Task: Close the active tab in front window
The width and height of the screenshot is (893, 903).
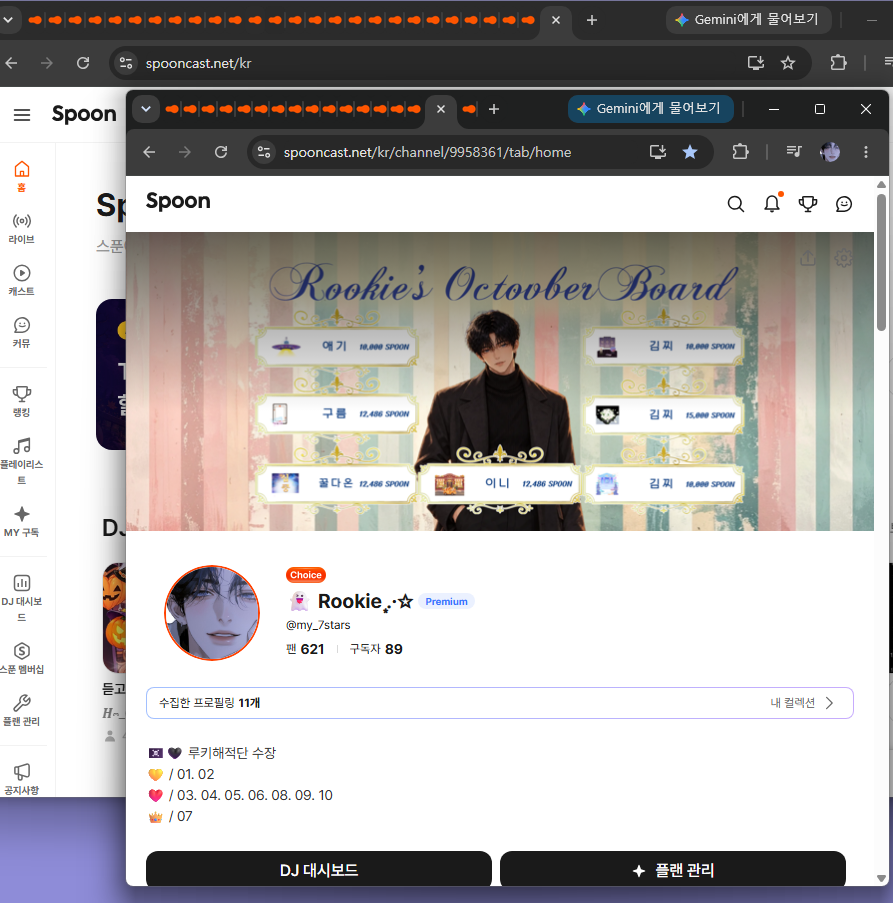Action: (x=440, y=109)
